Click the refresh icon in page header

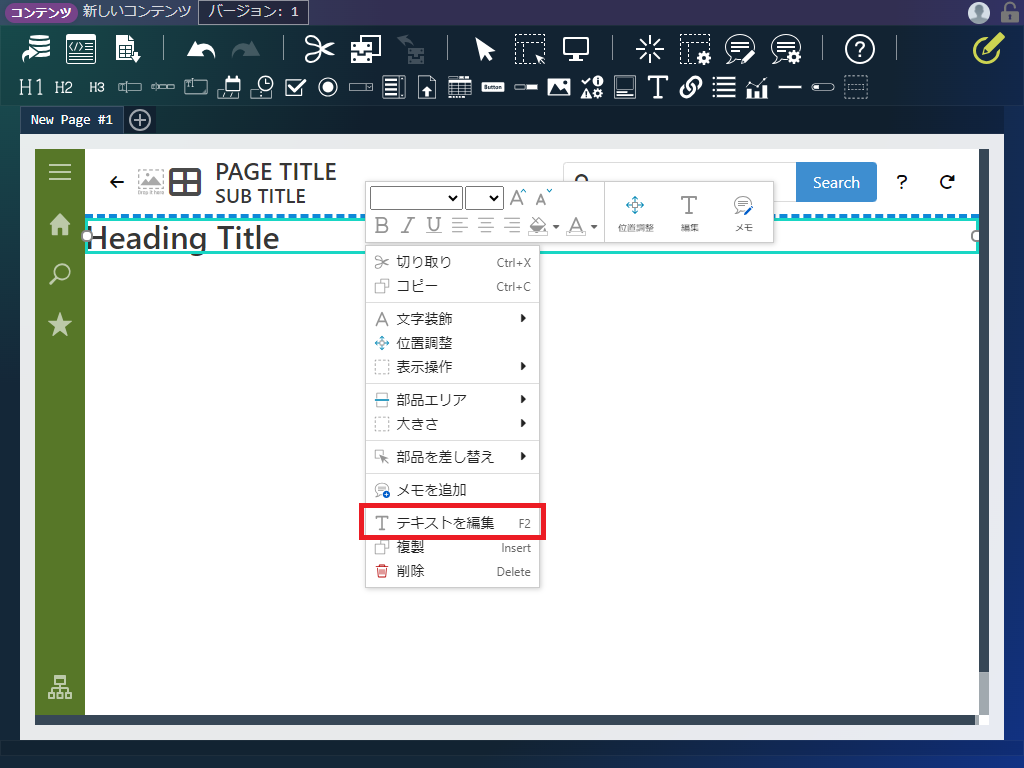tap(947, 182)
